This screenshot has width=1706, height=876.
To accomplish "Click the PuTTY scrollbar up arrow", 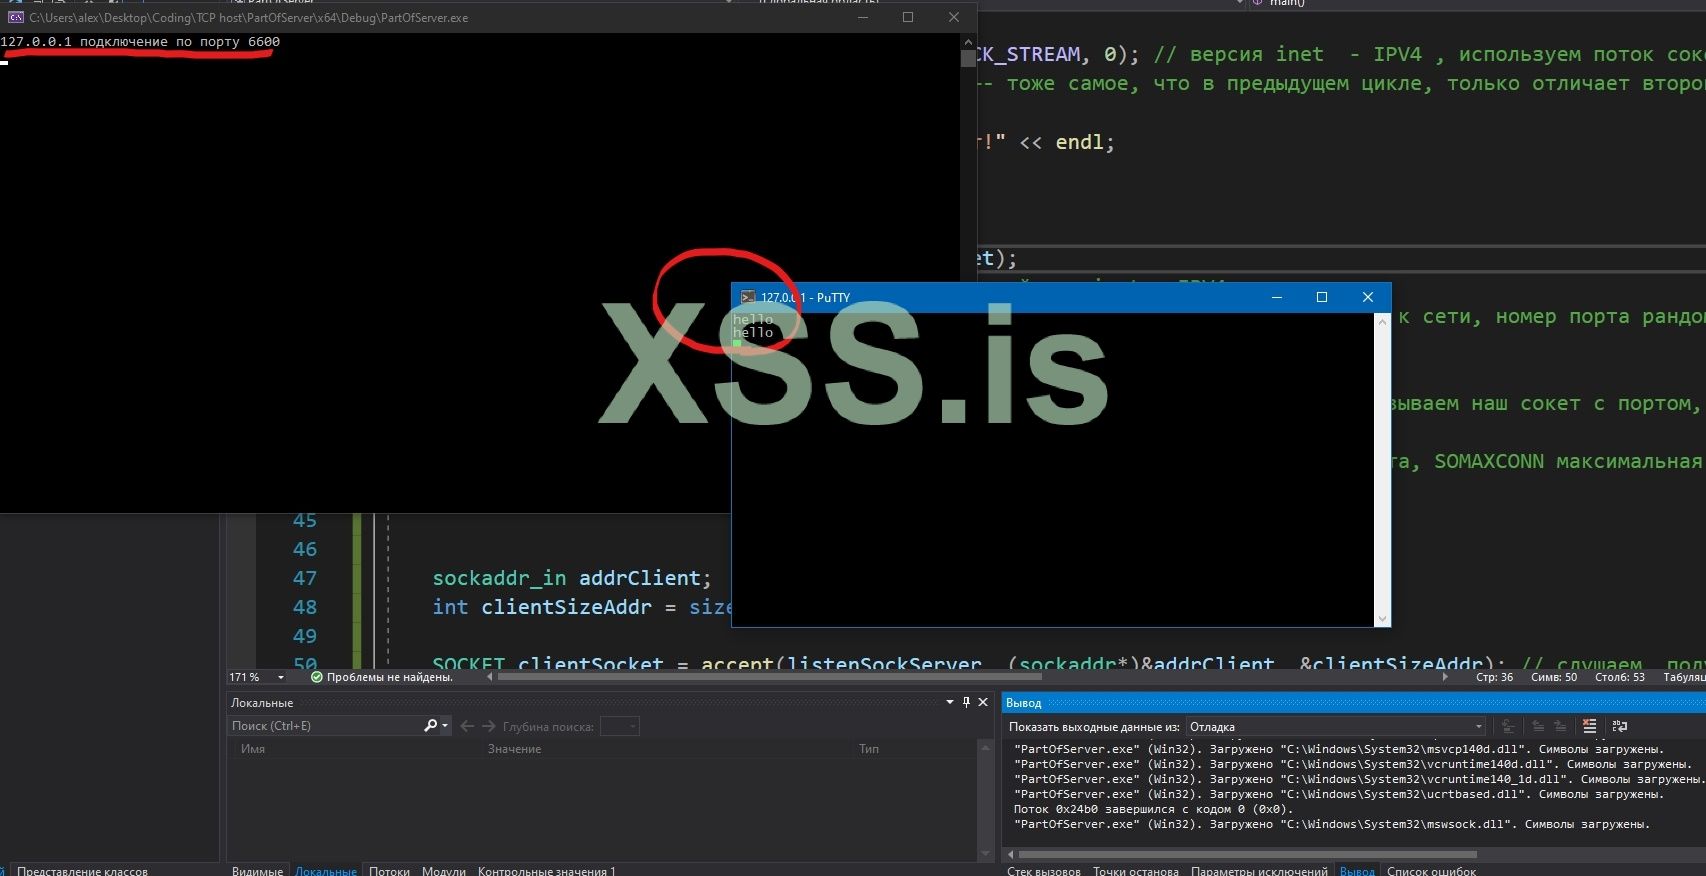I will coord(1383,321).
